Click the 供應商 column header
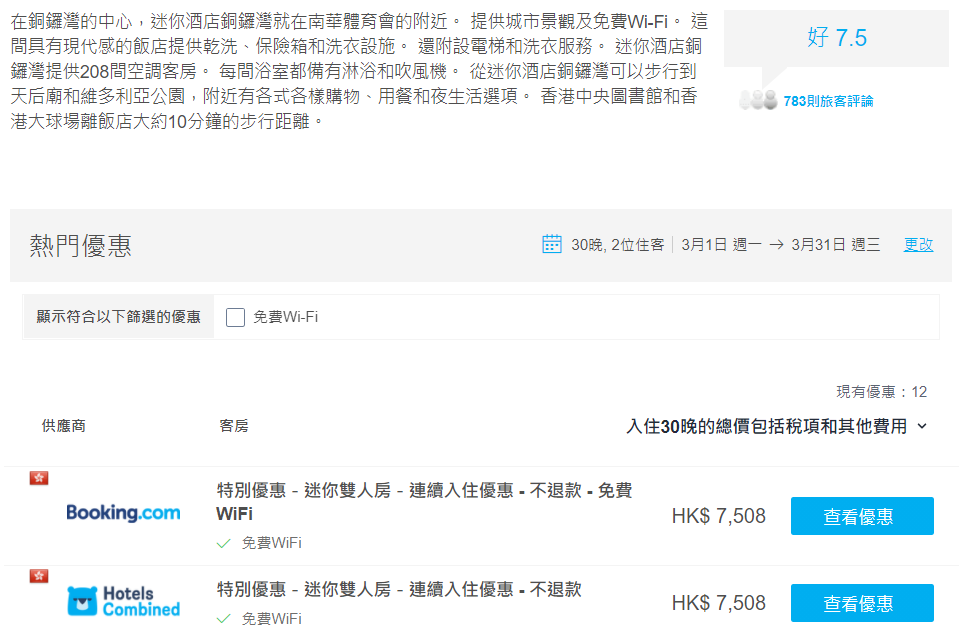 tap(64, 426)
